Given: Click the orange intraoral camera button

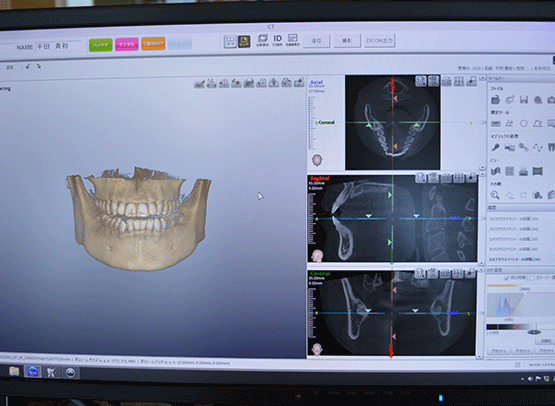Looking at the screenshot, I should tap(153, 44).
